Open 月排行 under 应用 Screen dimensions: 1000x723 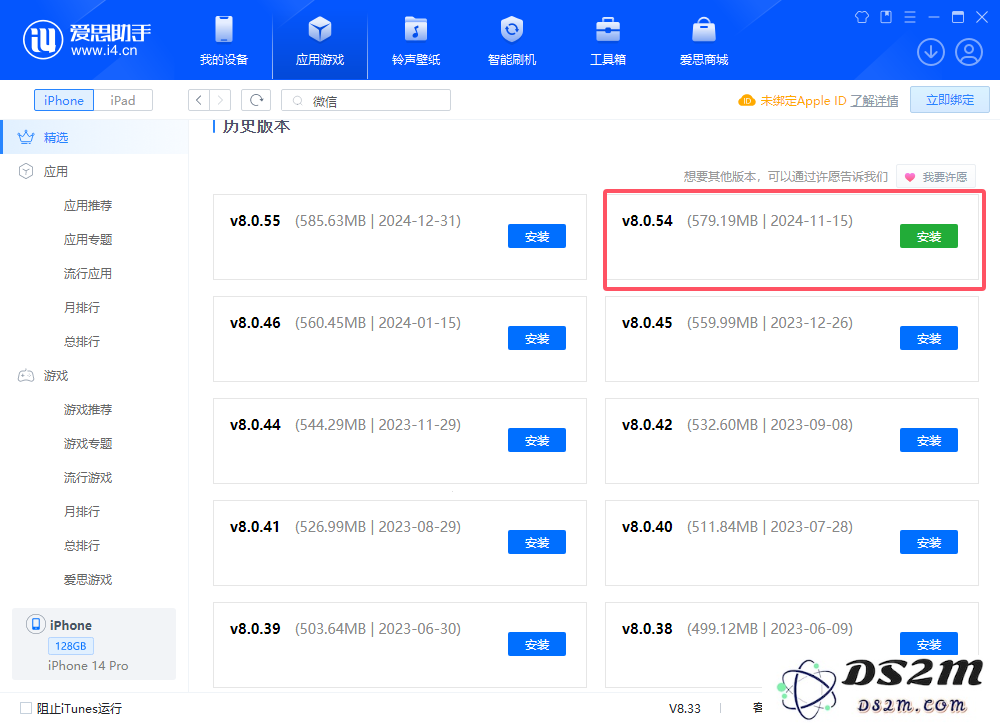point(82,307)
